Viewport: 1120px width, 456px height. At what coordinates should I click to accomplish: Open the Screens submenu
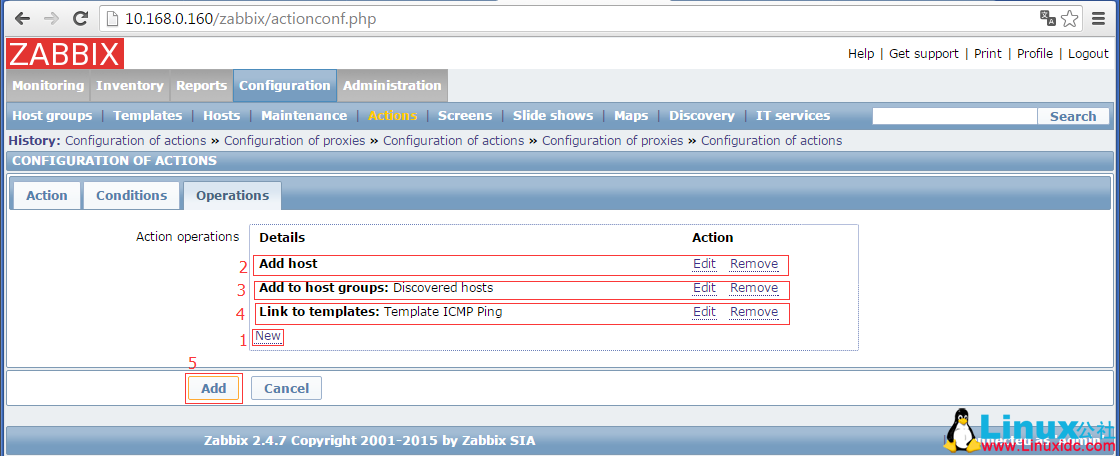465,116
